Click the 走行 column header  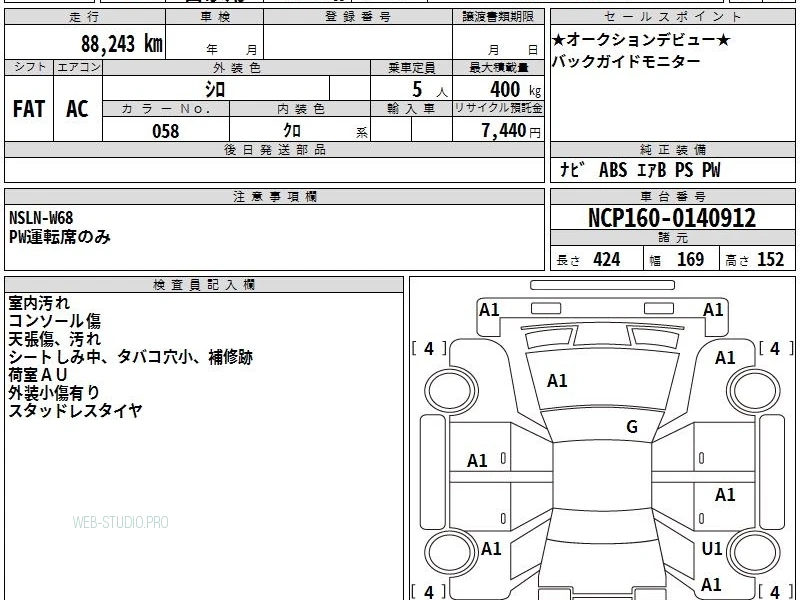84,17
